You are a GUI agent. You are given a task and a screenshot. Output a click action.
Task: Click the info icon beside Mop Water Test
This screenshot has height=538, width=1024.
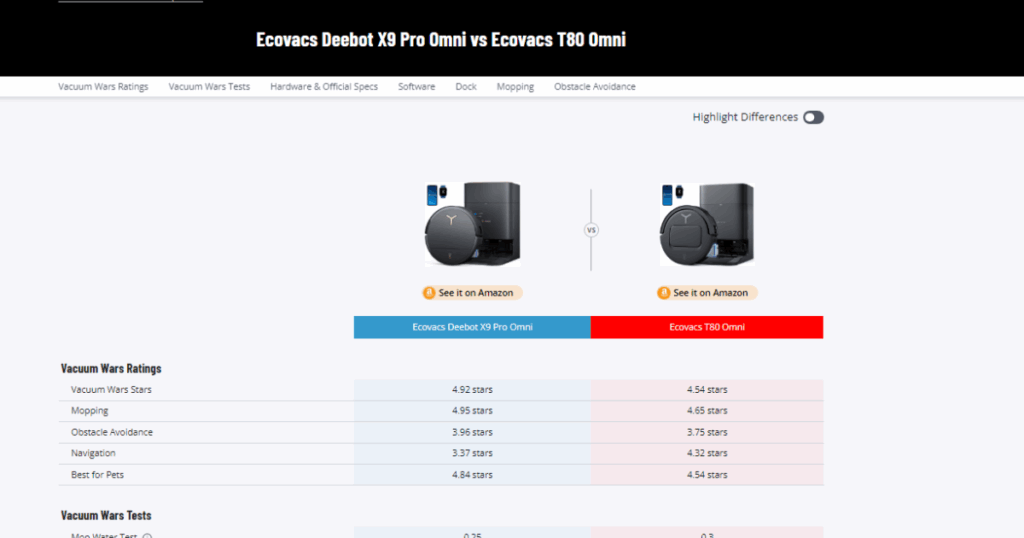click(148, 536)
